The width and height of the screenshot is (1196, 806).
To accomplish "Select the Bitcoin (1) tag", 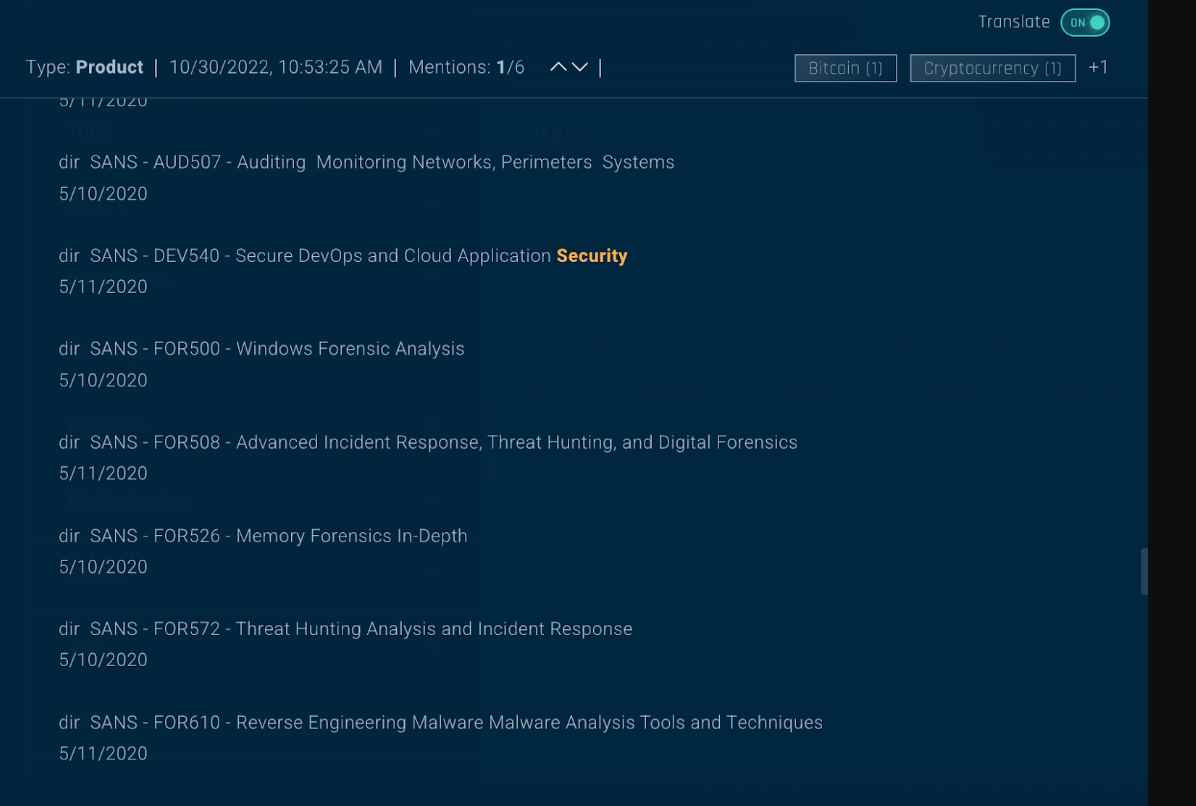I will [845, 68].
